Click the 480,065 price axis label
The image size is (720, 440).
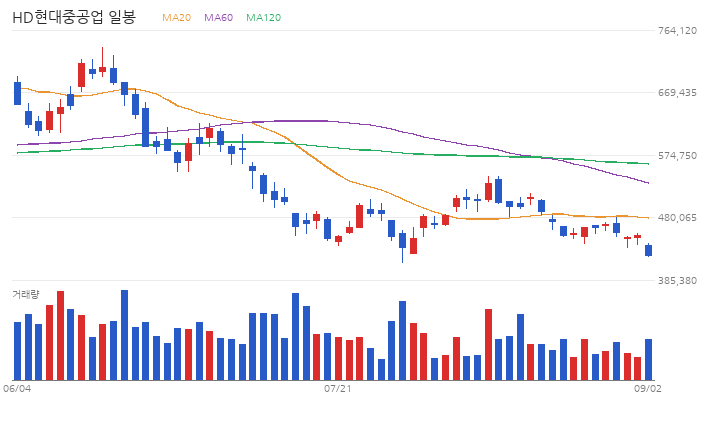(x=677, y=218)
